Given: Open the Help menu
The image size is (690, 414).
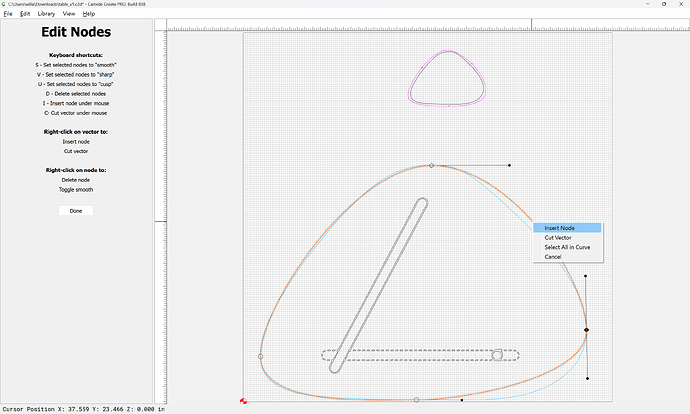Looking at the screenshot, I should tap(89, 14).
